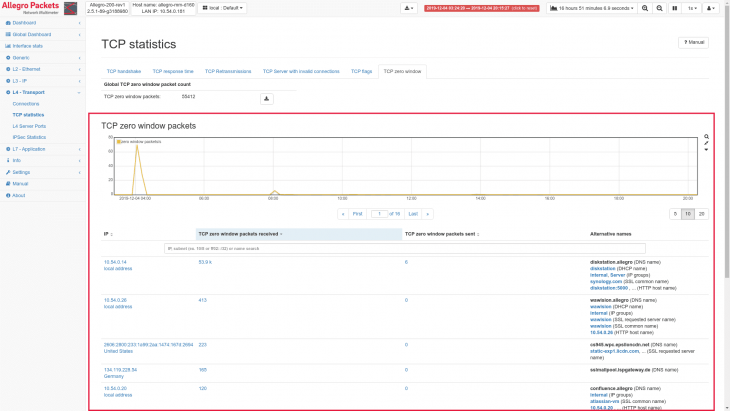Toggle the zero window packets legend entry

(x=138, y=141)
